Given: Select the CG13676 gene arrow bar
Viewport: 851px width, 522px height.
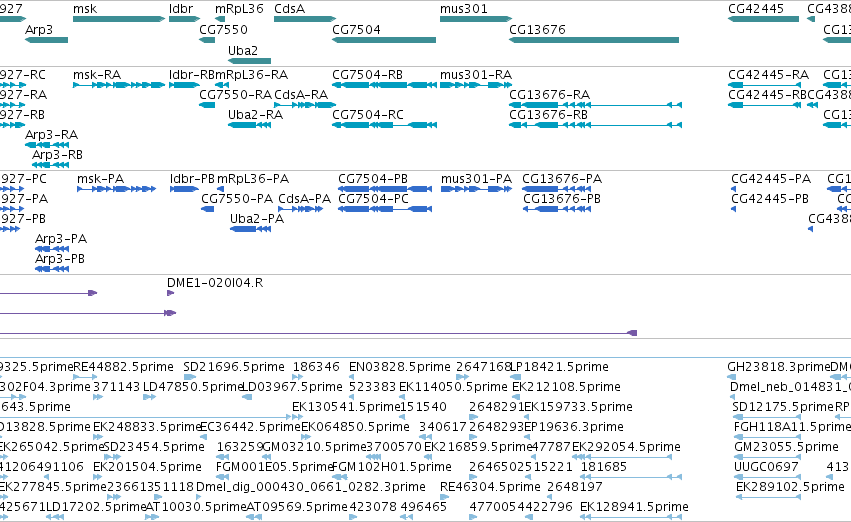Looking at the screenshot, I should coord(594,40).
